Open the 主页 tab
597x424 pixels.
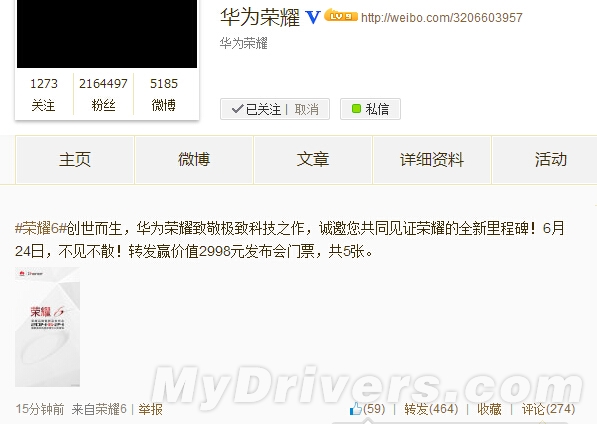75,159
